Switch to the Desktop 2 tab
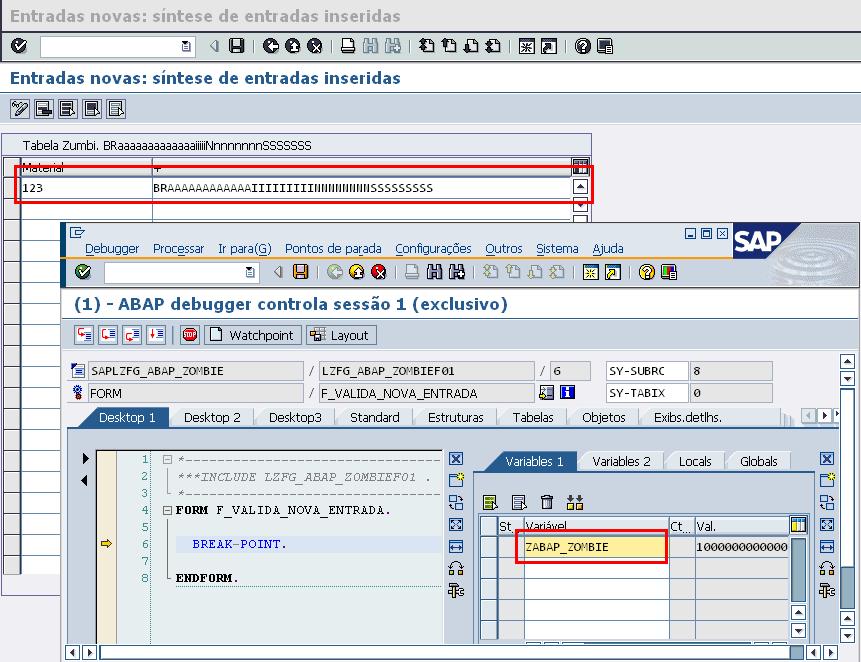The height and width of the screenshot is (662, 861). pos(212,417)
